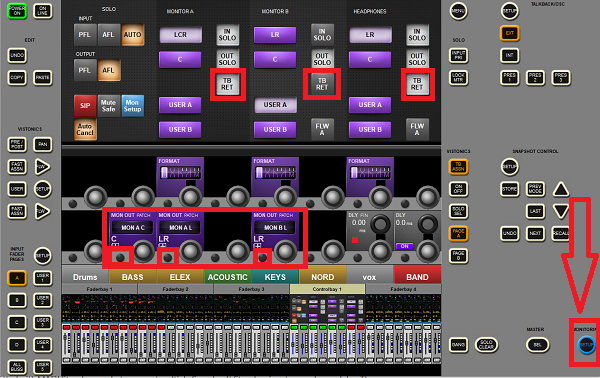Click the PRES 3 button
Viewport: 600px width, 378px height.
coord(561,78)
